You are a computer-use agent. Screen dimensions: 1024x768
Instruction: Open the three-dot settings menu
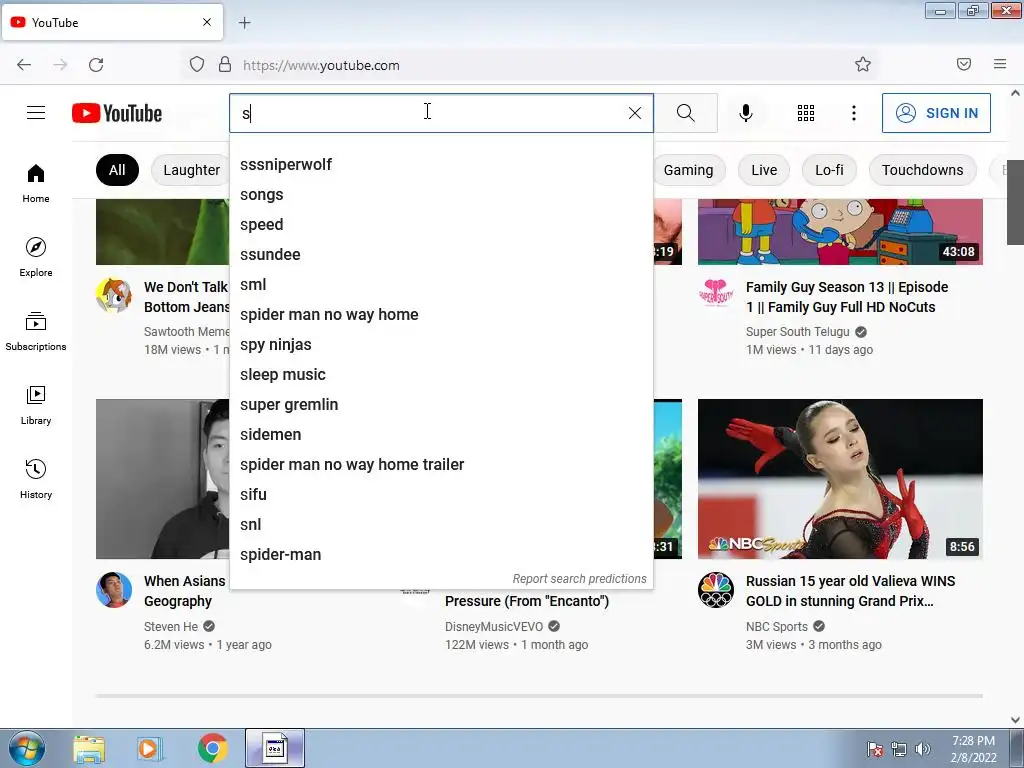click(854, 113)
